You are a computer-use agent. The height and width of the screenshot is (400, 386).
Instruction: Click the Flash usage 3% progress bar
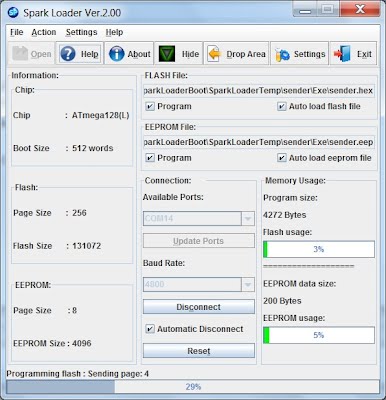319,249
